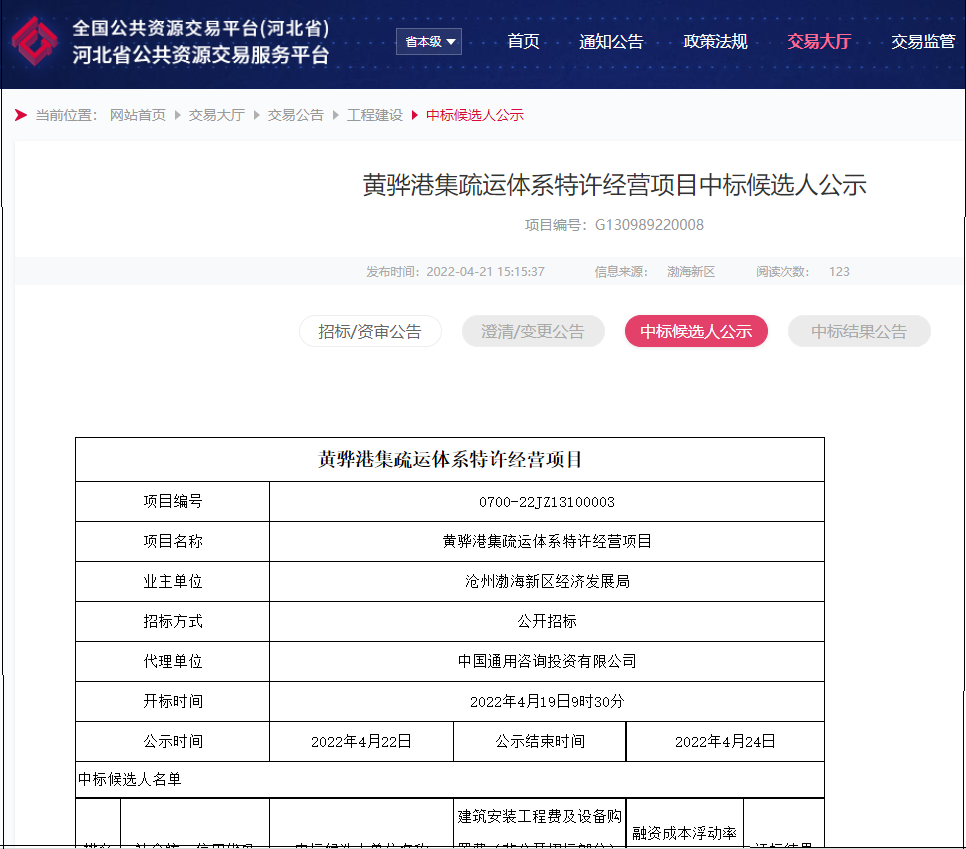This screenshot has height=849, width=966.
Task: Open the 中标结果公告 tab
Action: click(859, 331)
